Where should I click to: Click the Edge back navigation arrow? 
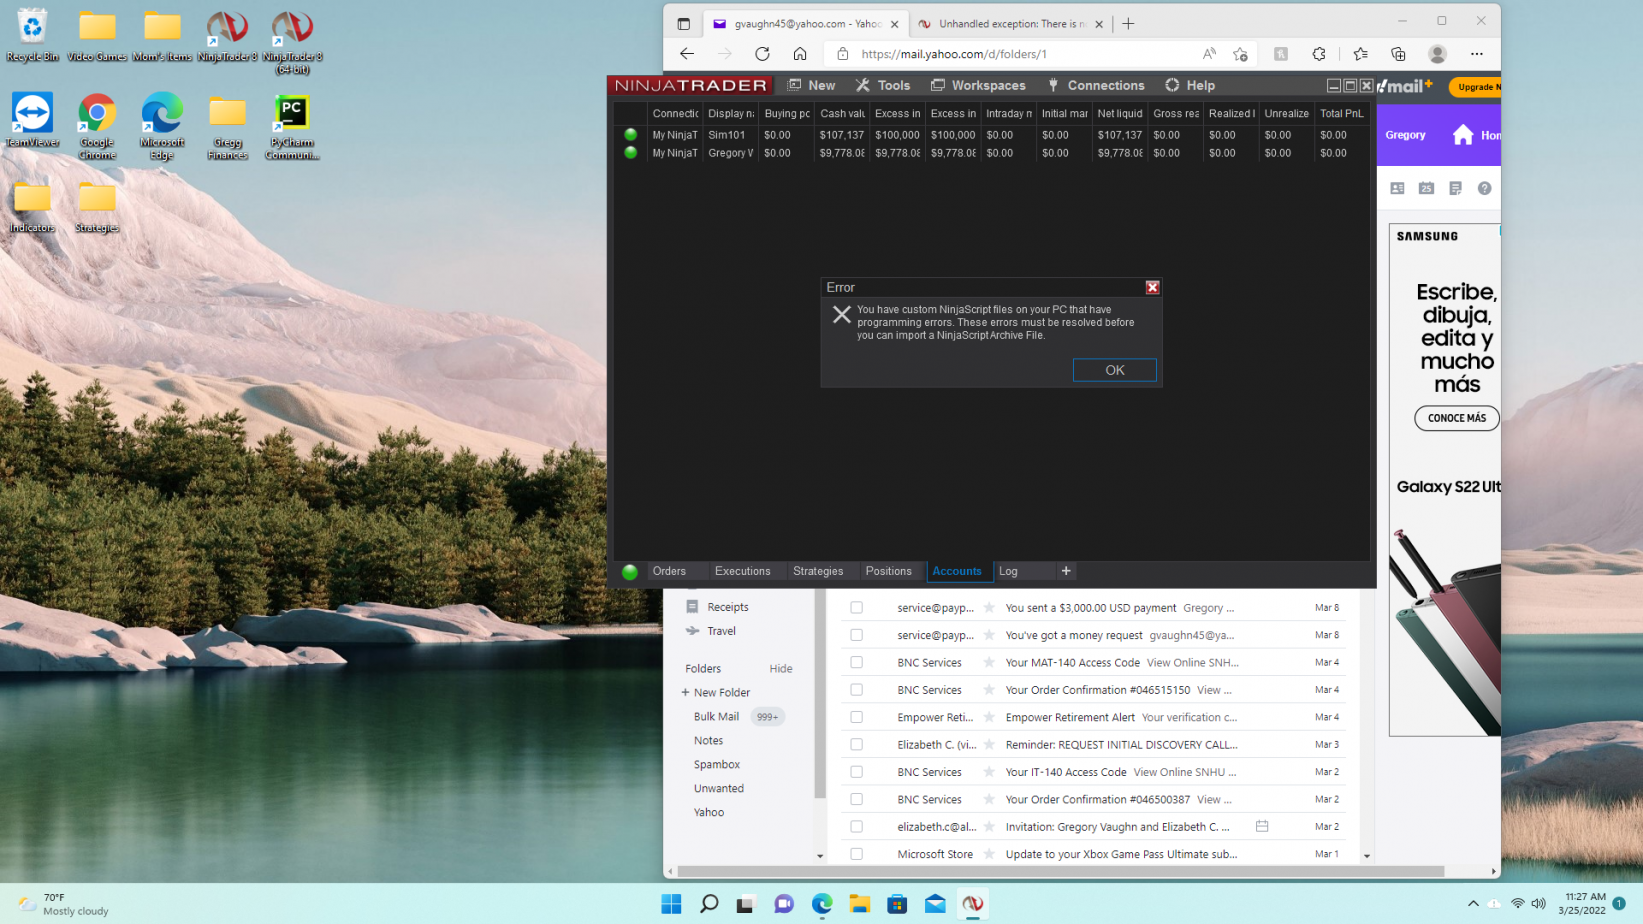point(687,54)
